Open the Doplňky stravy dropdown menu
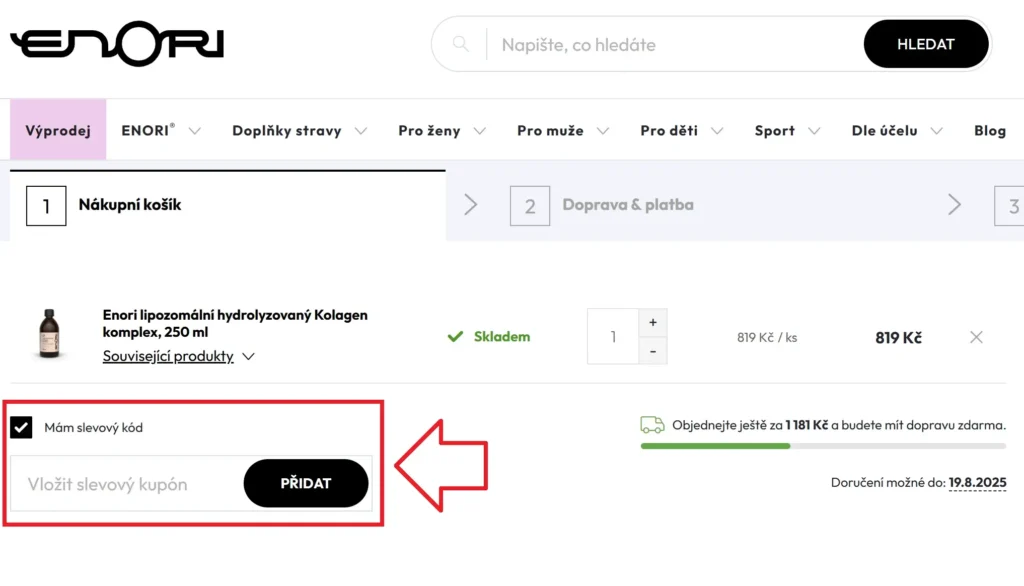 300,131
